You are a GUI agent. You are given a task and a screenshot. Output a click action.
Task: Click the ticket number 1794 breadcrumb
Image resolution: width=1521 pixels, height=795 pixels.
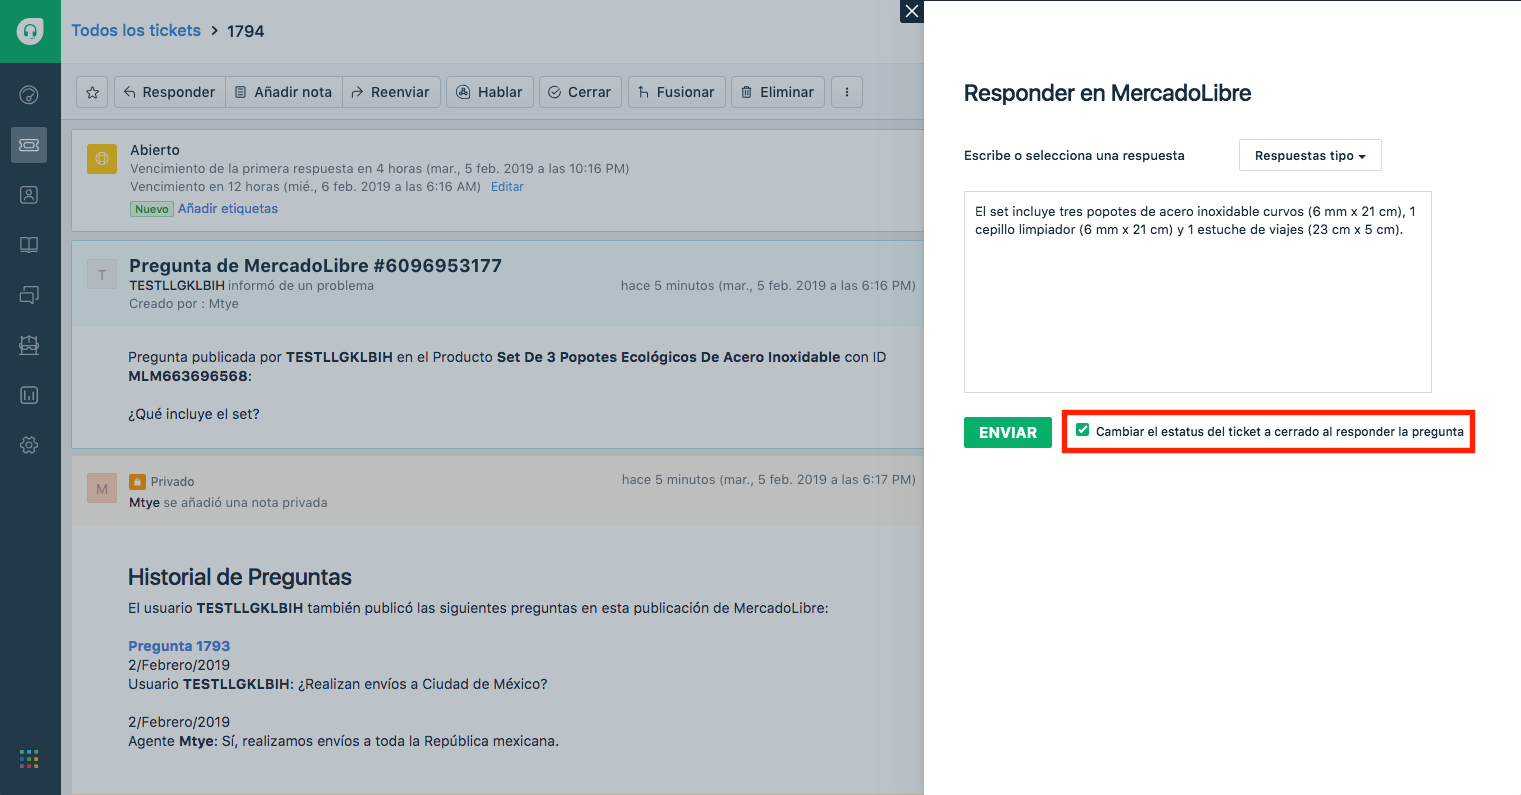coord(245,31)
